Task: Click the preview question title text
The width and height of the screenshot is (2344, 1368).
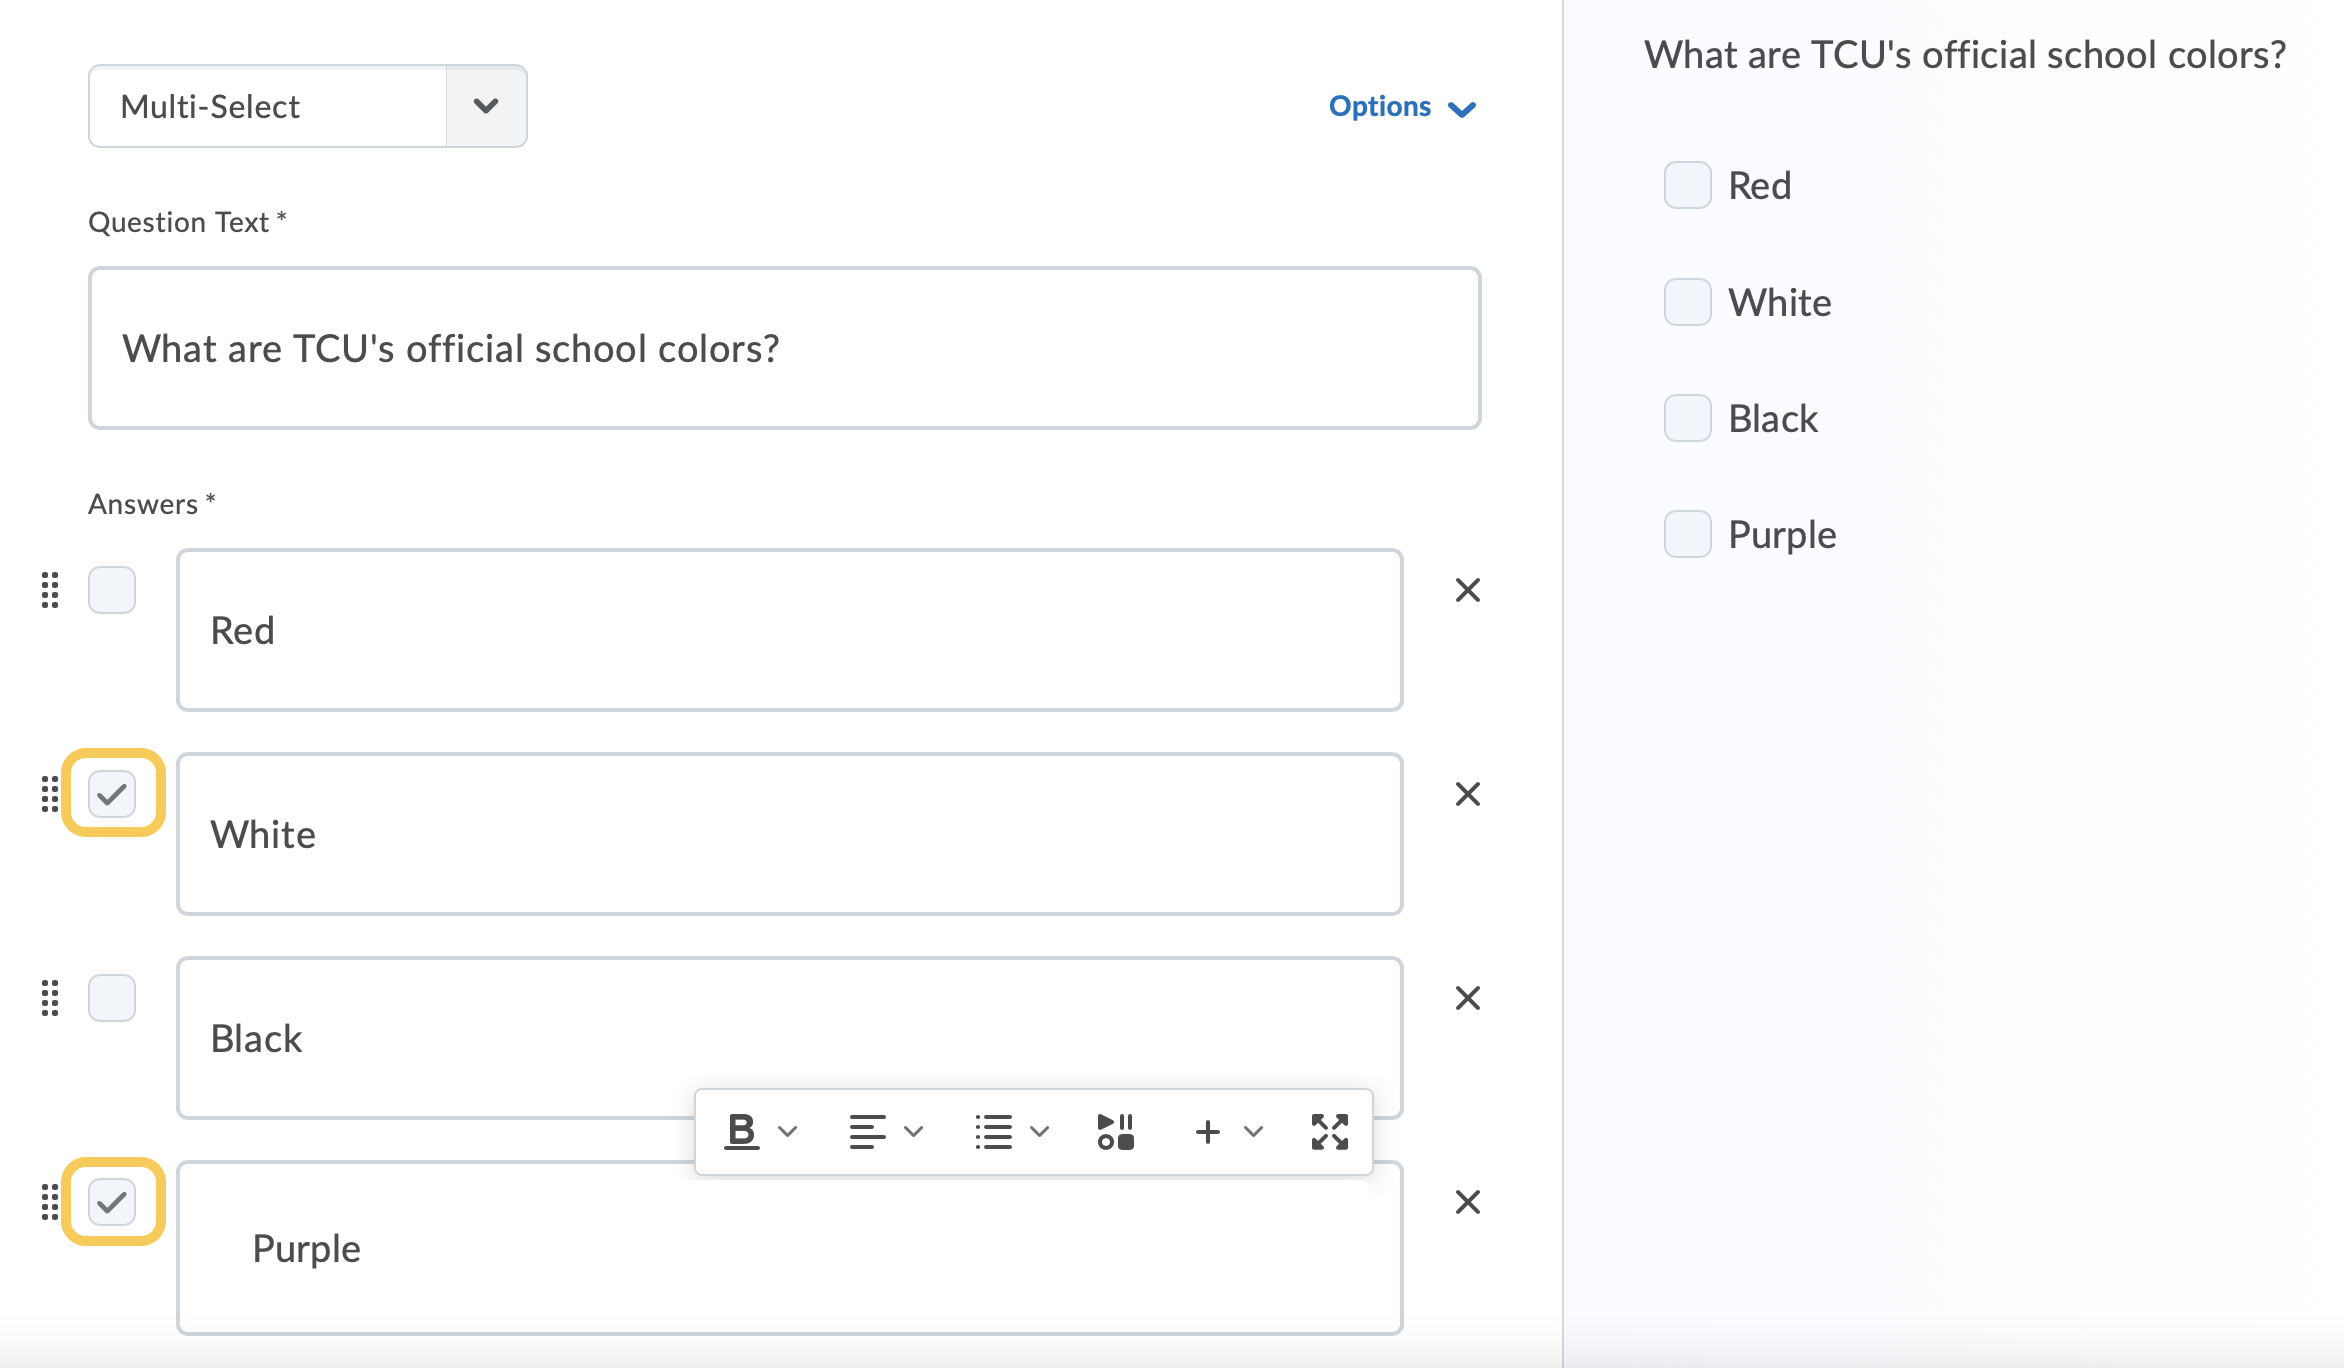Action: pyautogui.click(x=1965, y=55)
